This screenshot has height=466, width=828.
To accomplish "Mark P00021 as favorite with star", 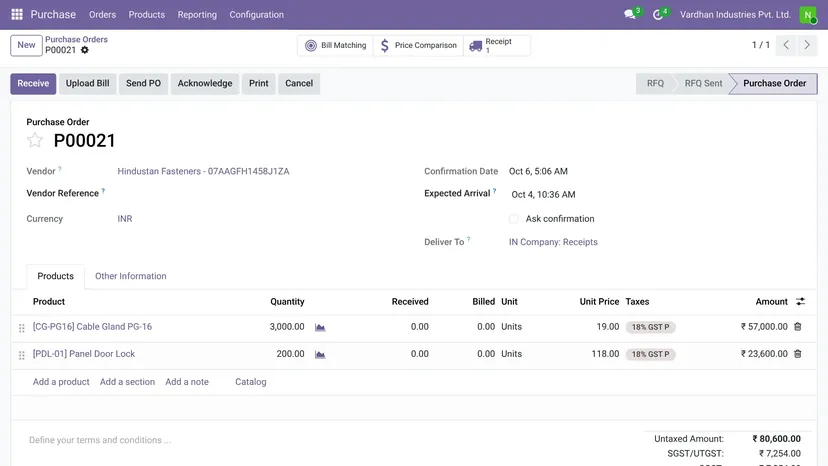I will [x=35, y=140].
